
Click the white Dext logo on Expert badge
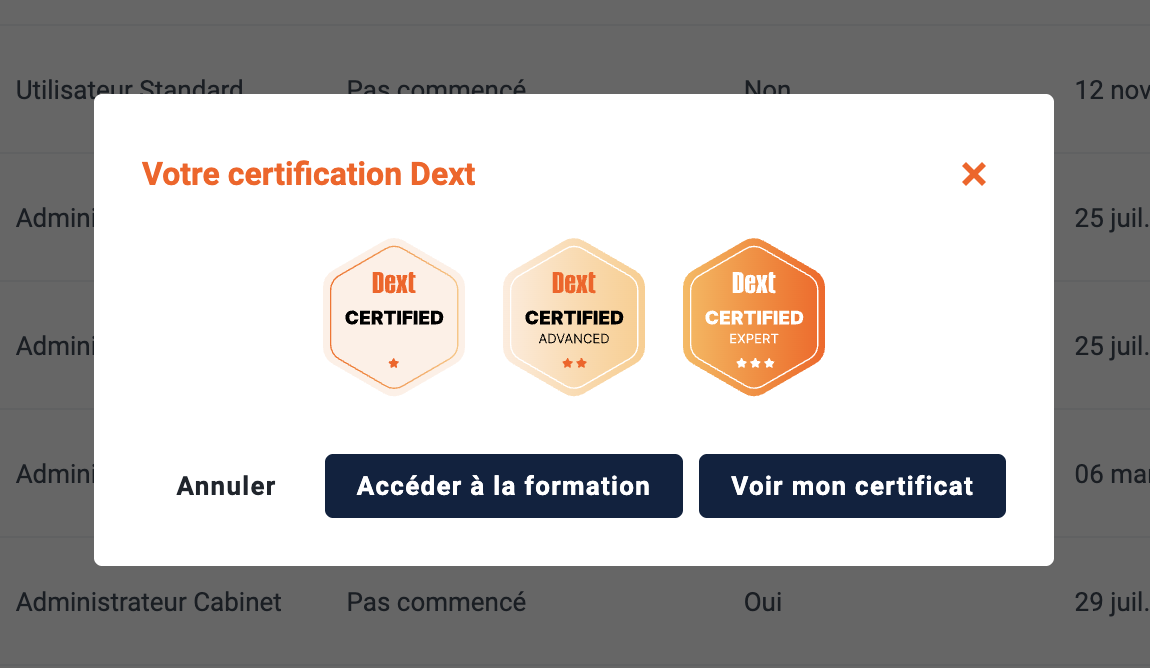(754, 283)
